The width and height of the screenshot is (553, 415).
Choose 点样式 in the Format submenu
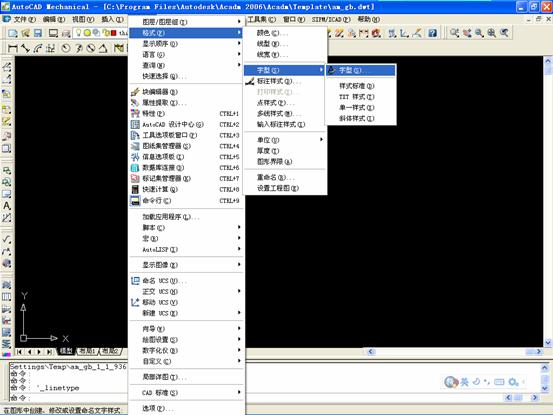(x=285, y=103)
